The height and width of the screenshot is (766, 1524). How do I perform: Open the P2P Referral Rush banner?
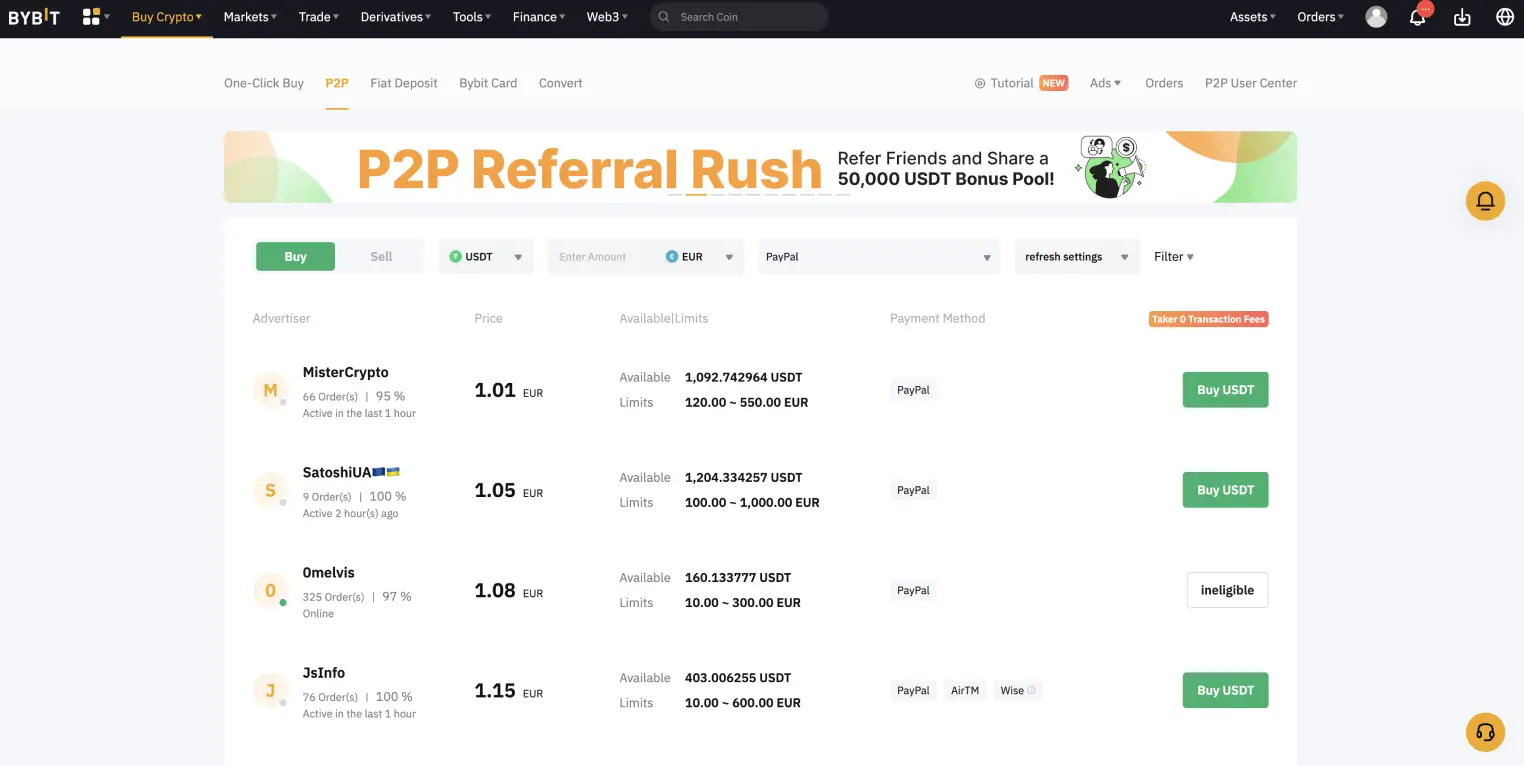[760, 167]
